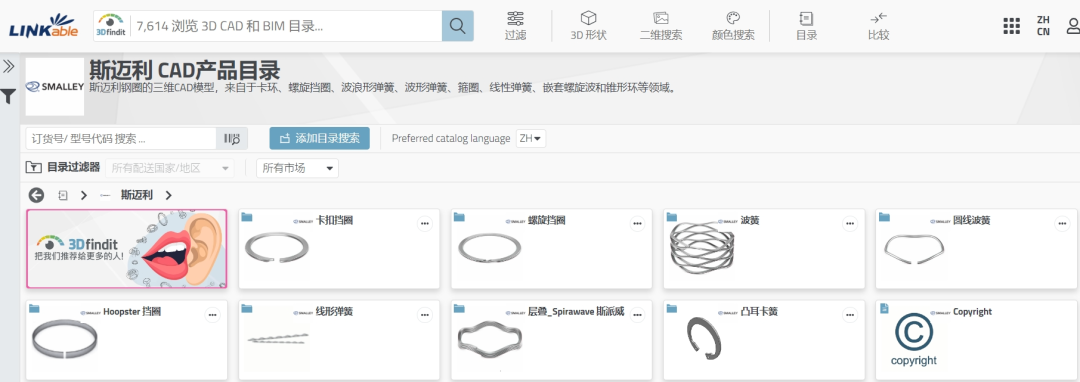Click the Smalley logo thumbnail

point(55,87)
